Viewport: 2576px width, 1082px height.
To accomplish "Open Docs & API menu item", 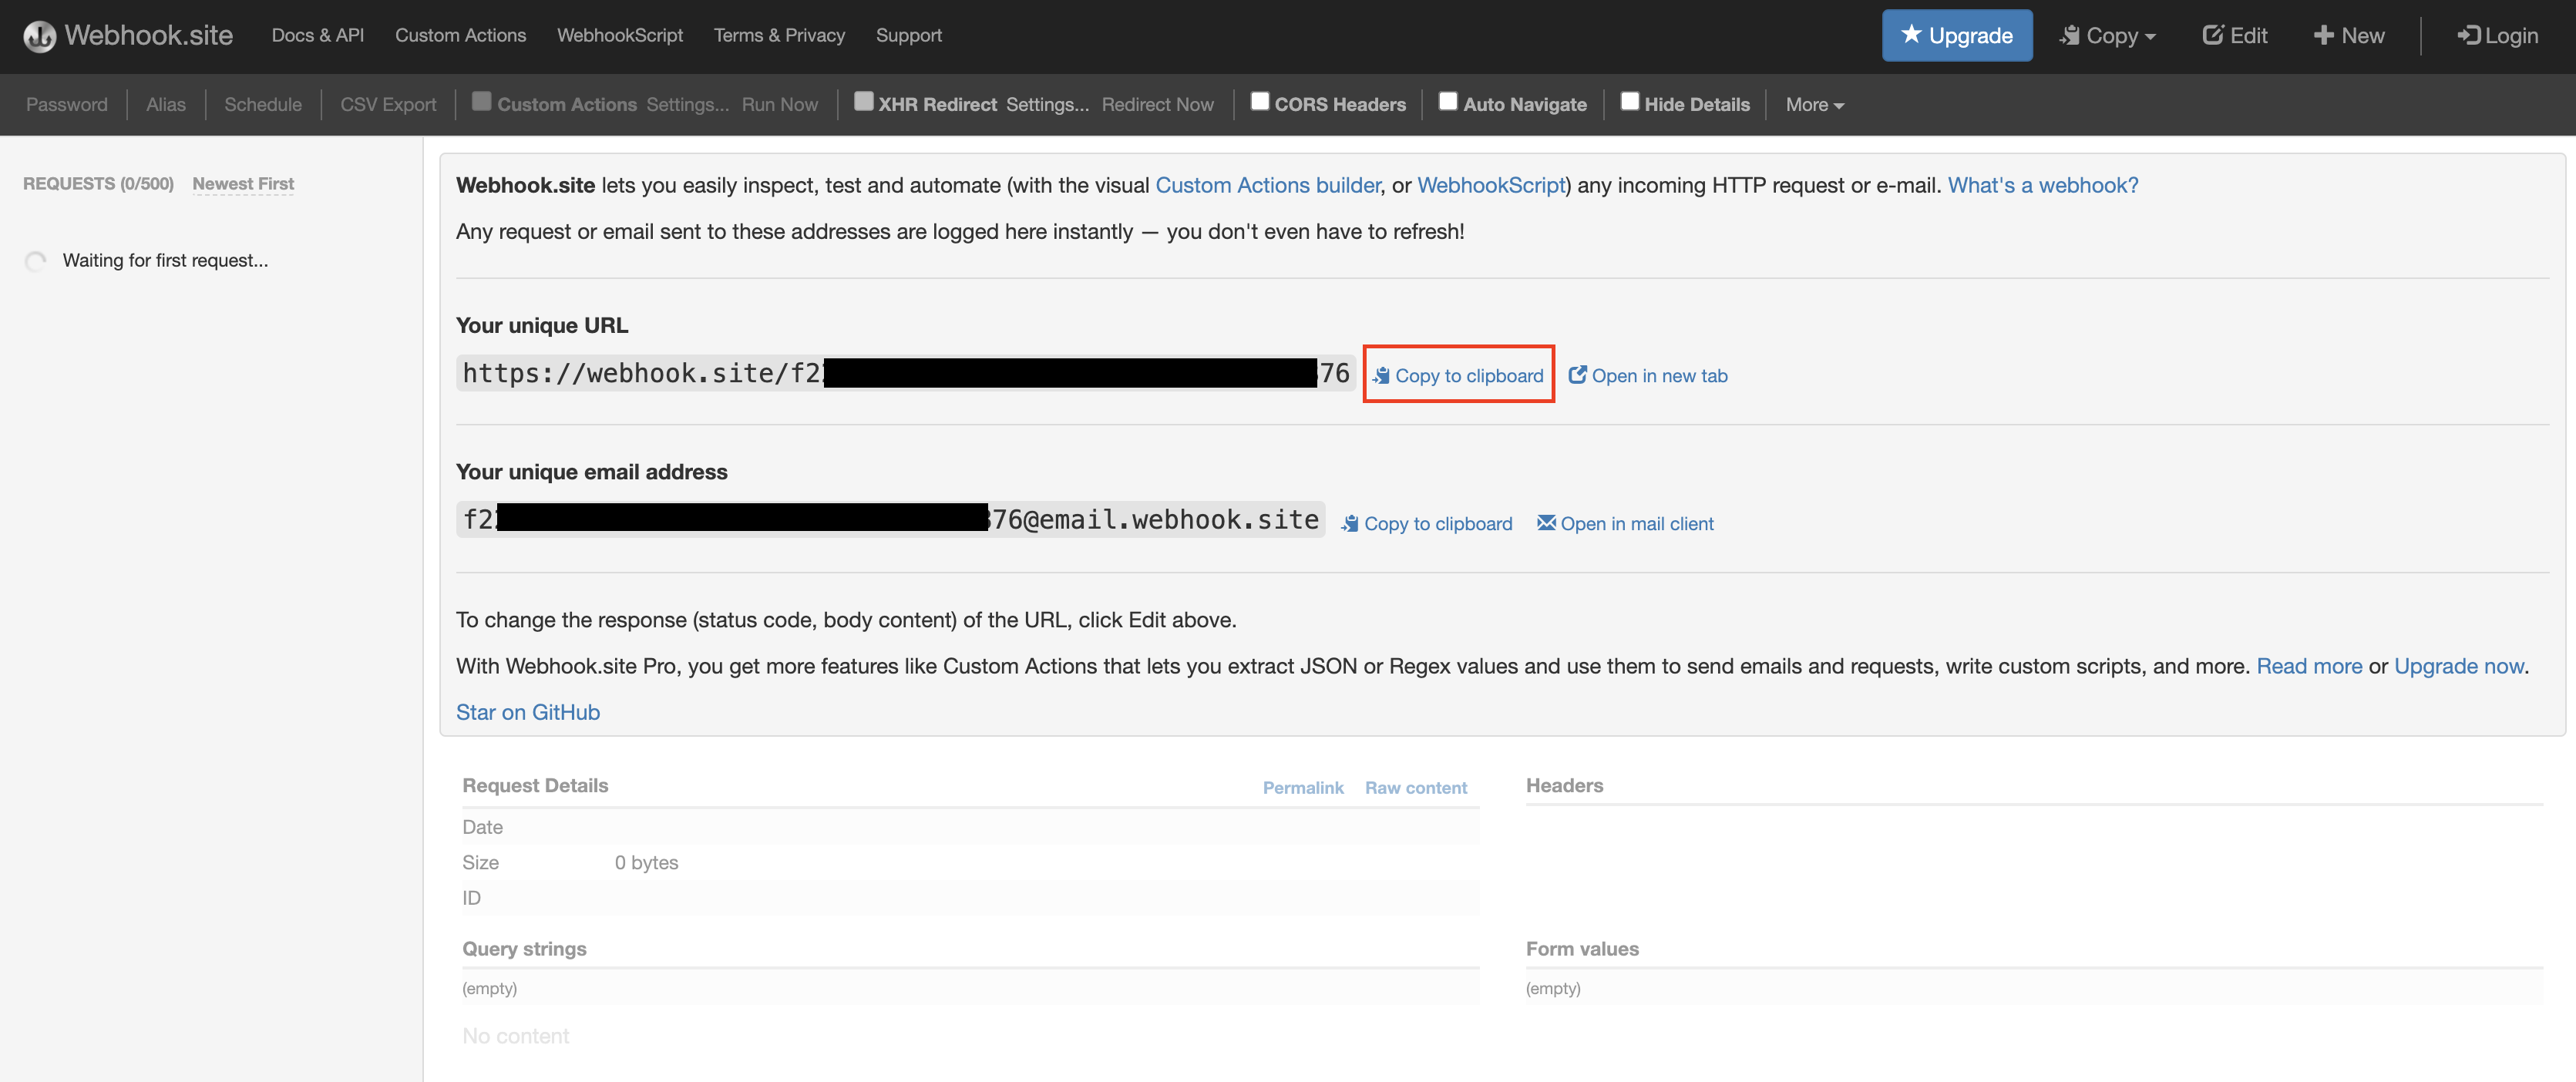I will [x=317, y=36].
